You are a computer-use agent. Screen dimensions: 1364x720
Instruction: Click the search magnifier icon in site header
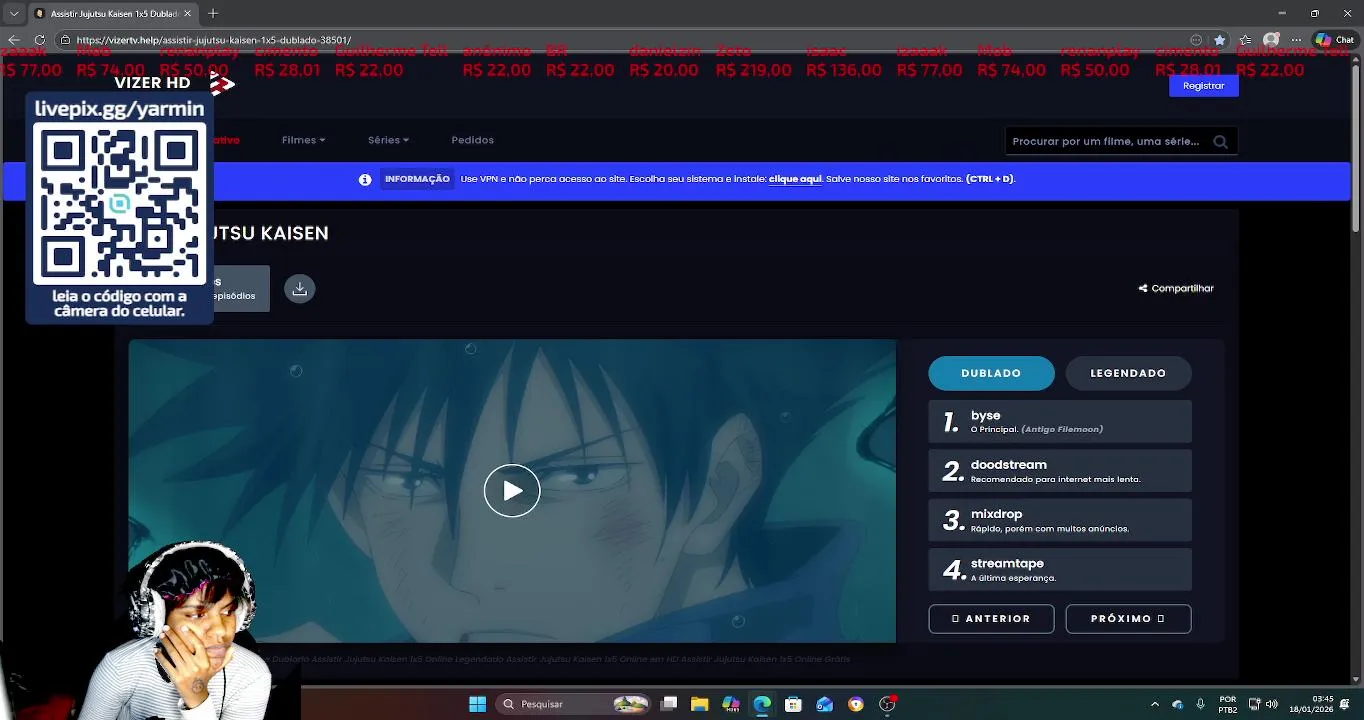(1220, 141)
